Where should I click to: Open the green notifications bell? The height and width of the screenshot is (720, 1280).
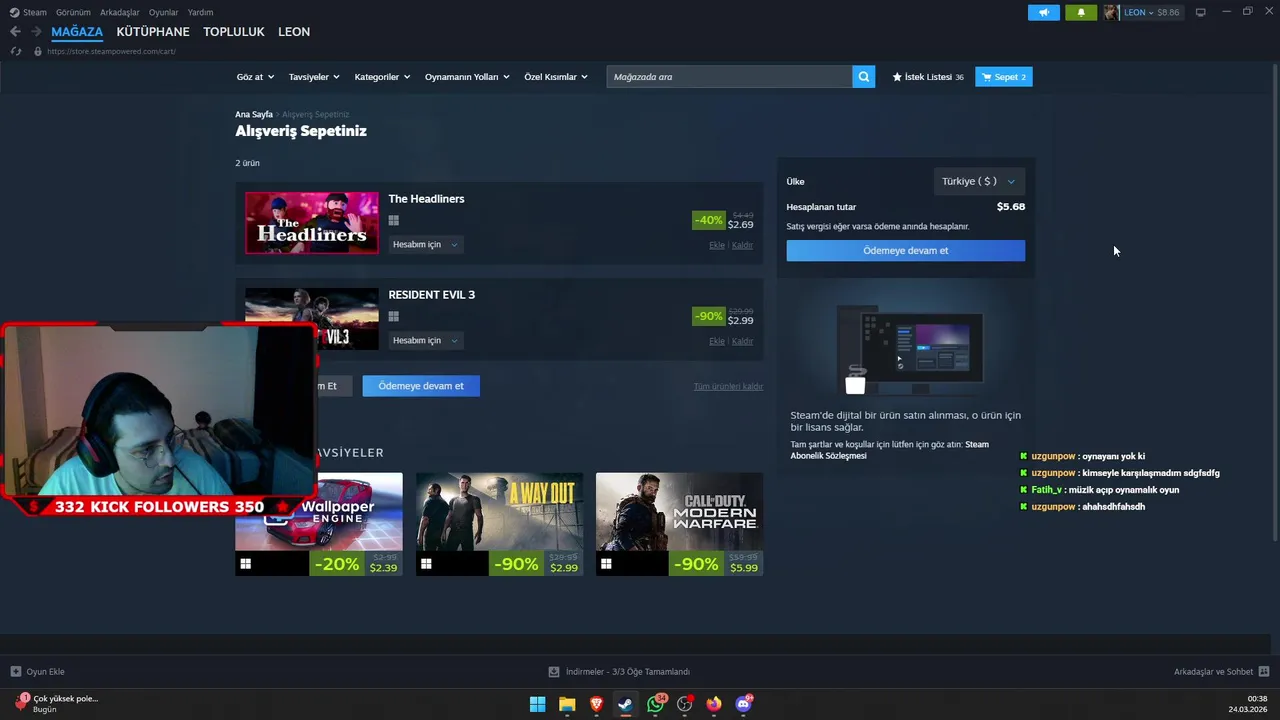coord(1081,13)
